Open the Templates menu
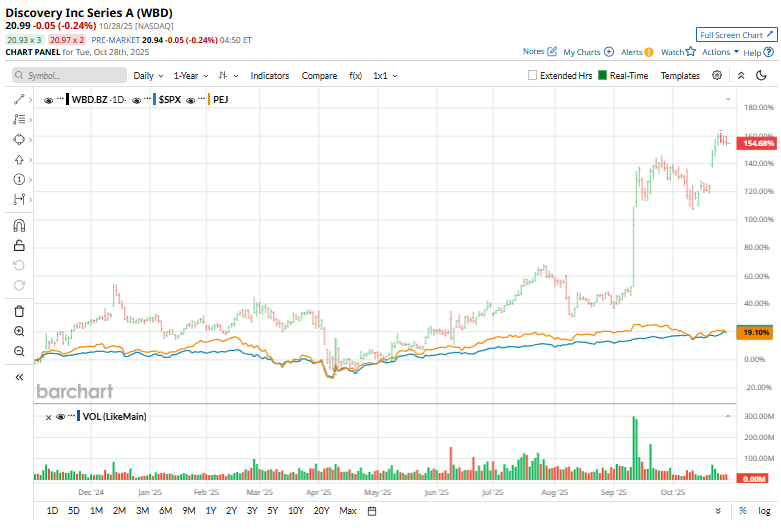 (x=680, y=76)
